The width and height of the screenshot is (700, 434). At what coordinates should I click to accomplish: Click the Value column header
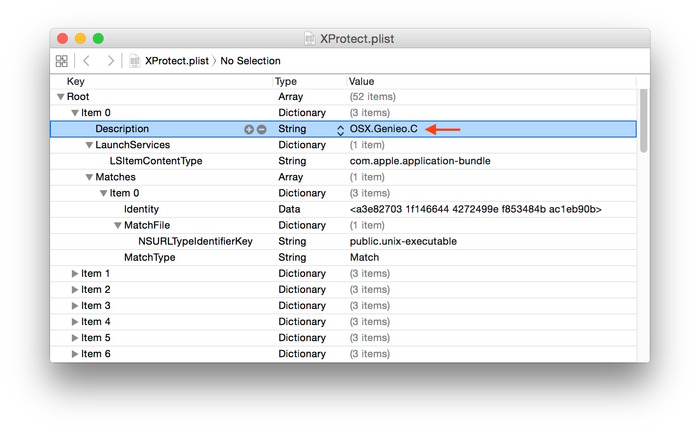361,81
